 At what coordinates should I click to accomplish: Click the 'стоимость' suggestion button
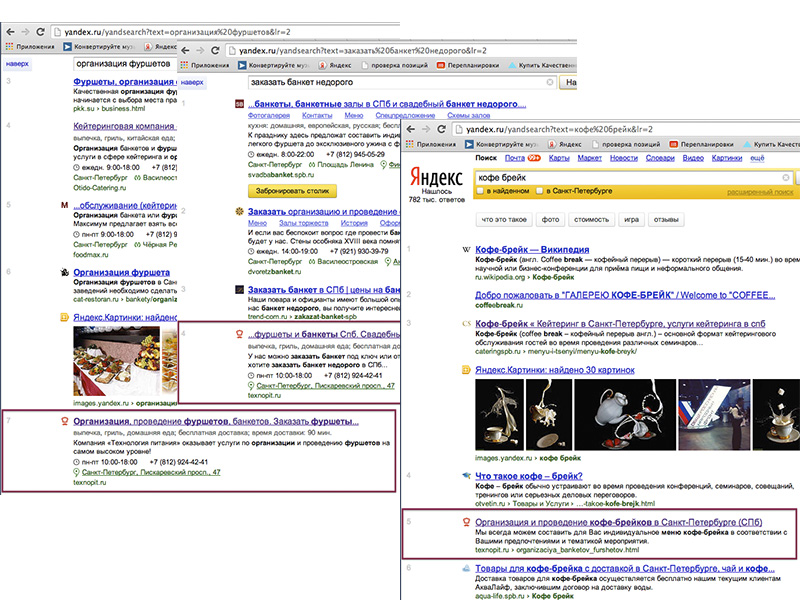592,219
